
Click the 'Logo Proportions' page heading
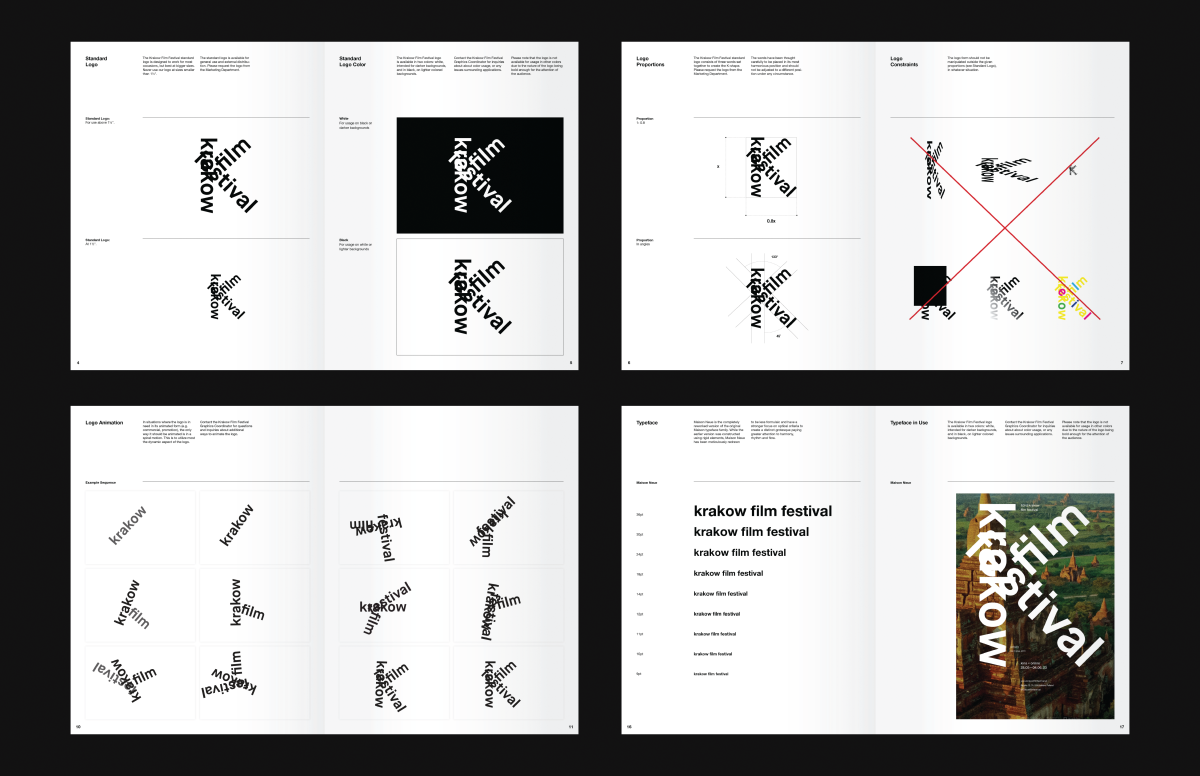click(650, 62)
